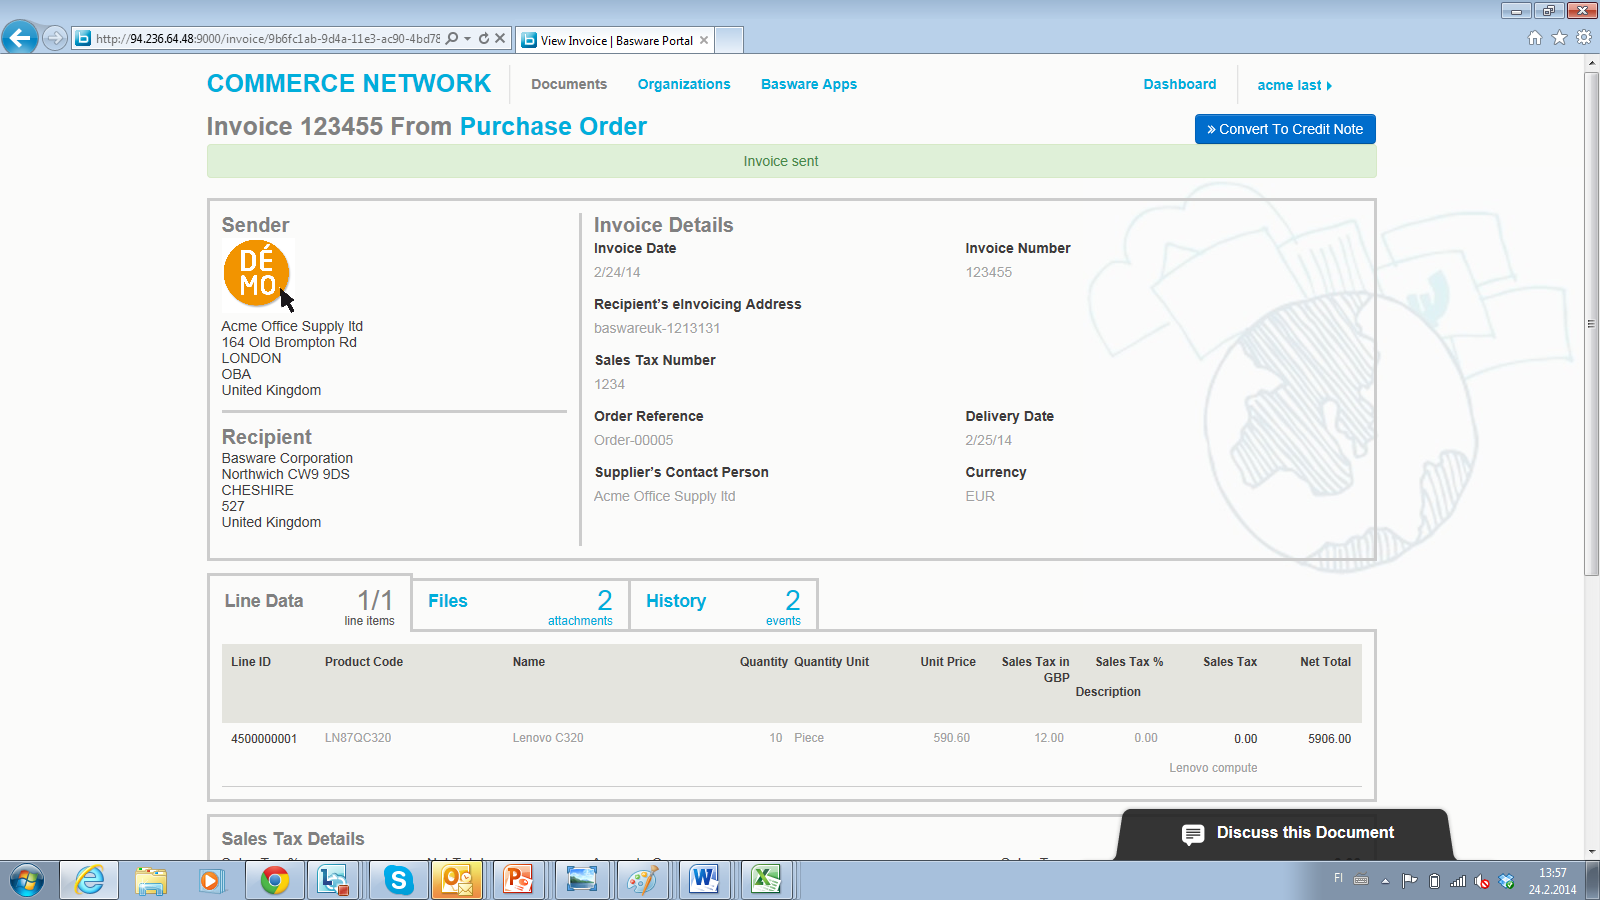Click the COMMERCE NETWORK logo
Screen dimensions: 1600x900
[x=349, y=84]
